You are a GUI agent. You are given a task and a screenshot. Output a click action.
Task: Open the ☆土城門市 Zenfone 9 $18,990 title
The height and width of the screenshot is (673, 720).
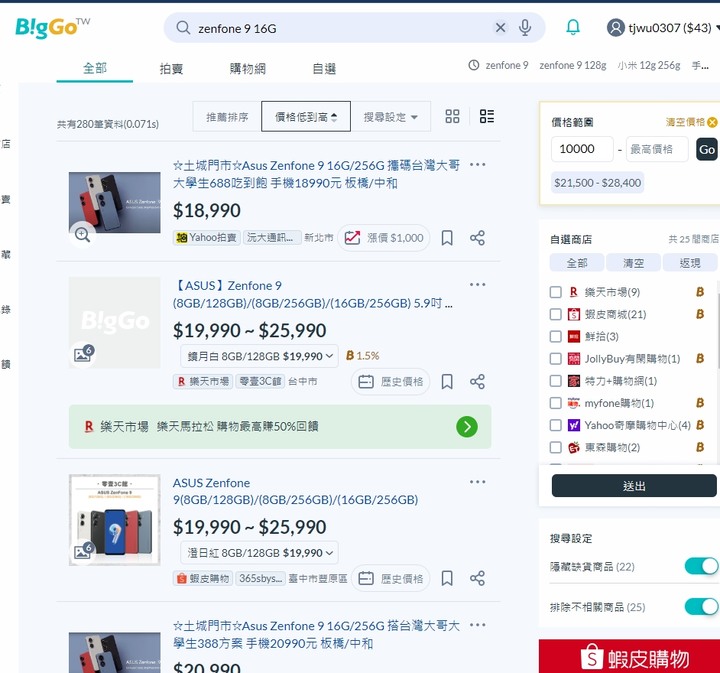316,174
